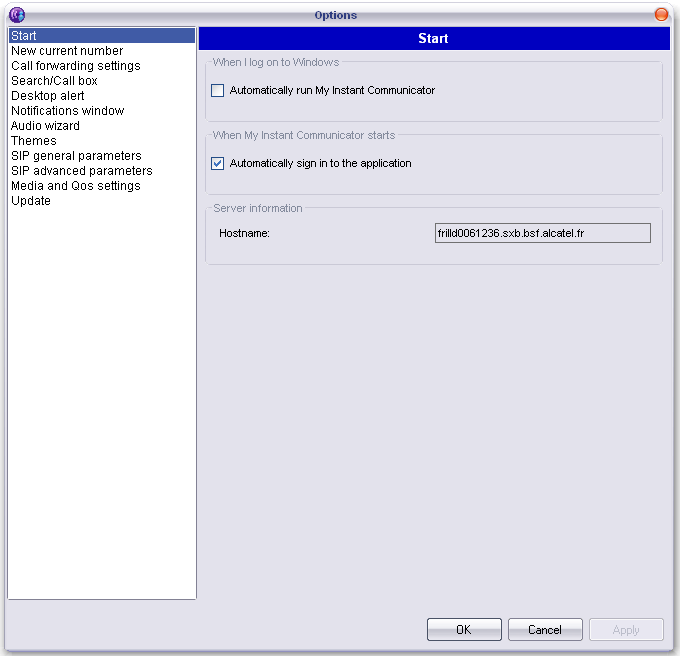Click the Cancel button

[545, 630]
